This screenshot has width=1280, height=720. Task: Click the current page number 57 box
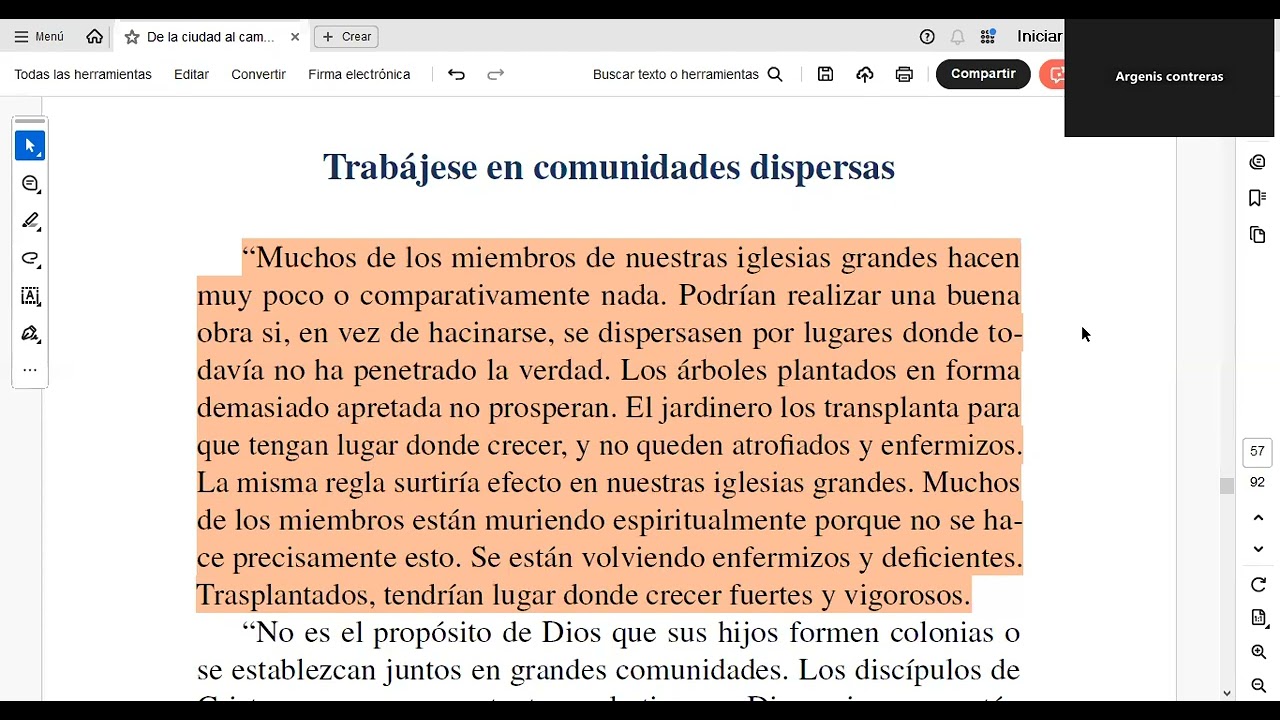click(1257, 451)
